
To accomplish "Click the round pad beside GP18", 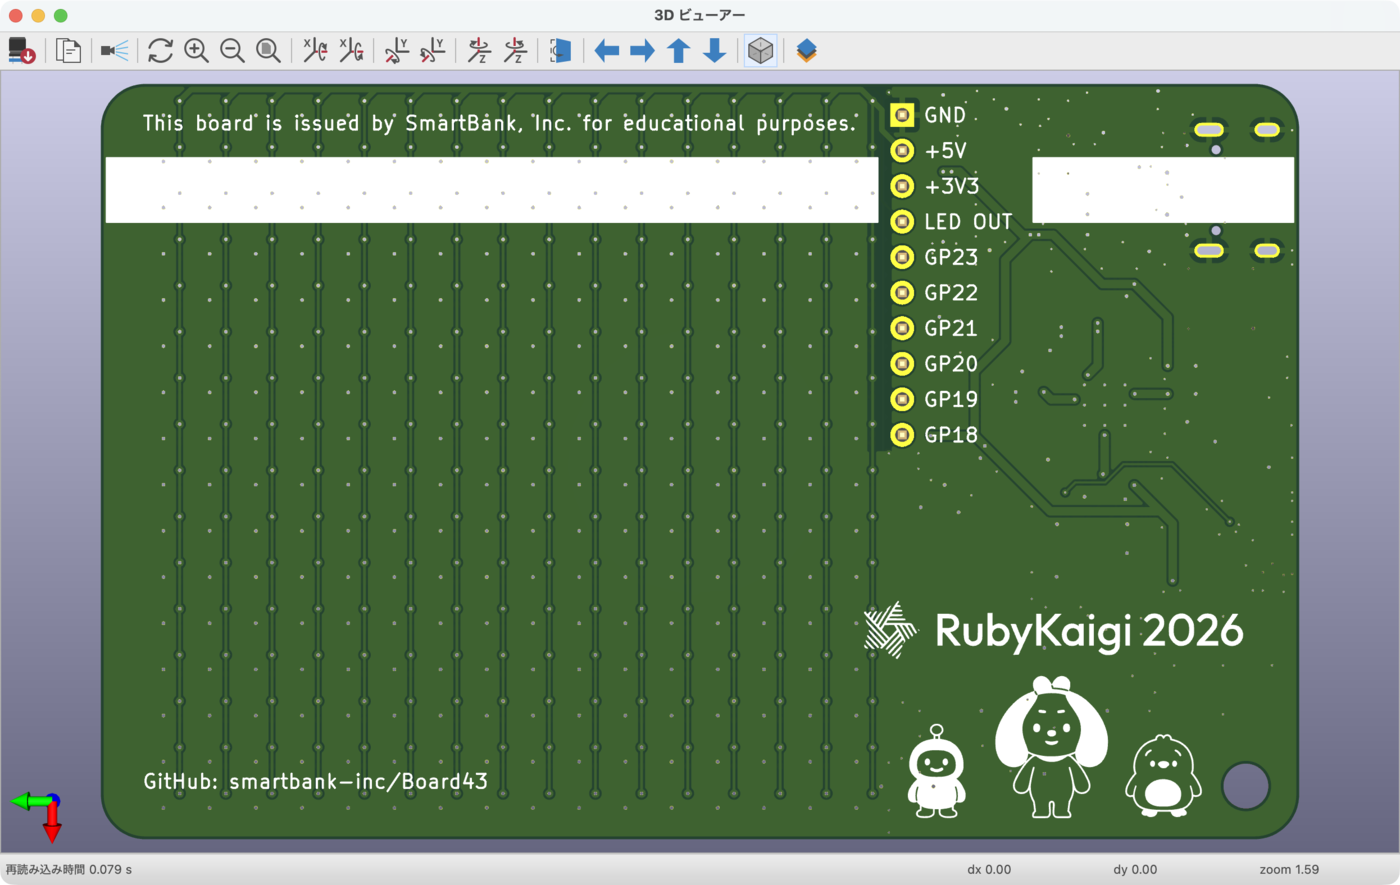I will tap(902, 435).
